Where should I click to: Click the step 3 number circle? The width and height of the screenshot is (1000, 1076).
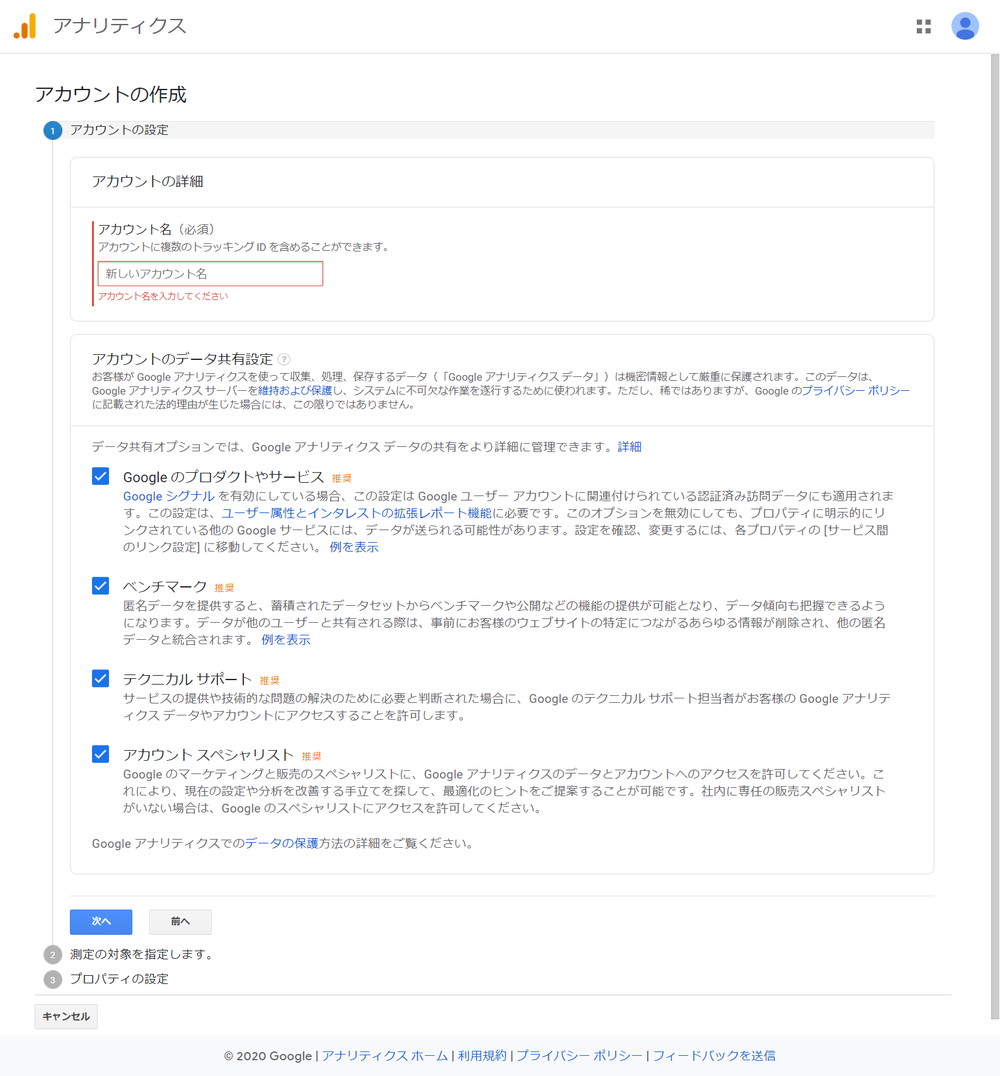[53, 979]
